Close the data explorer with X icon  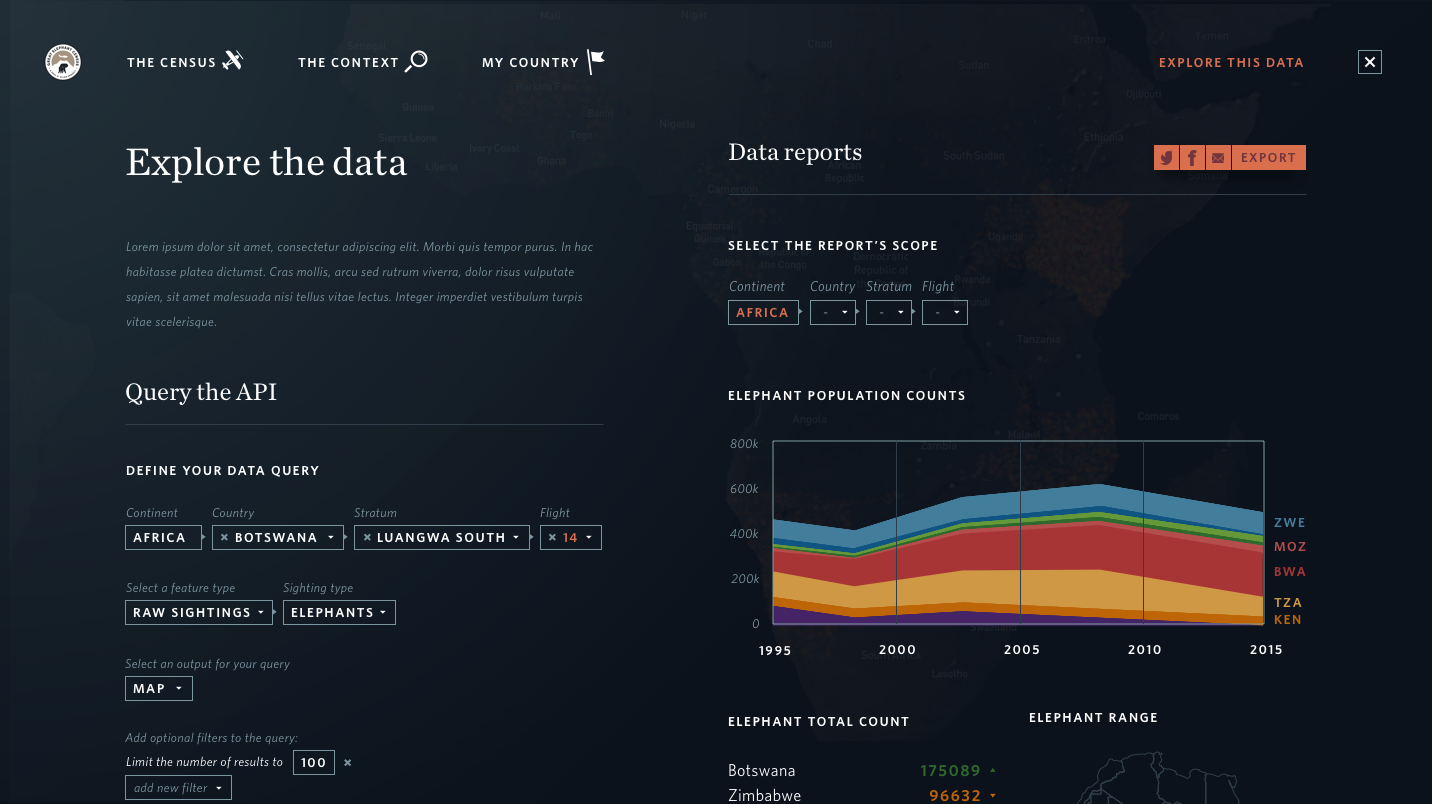pyautogui.click(x=1369, y=62)
